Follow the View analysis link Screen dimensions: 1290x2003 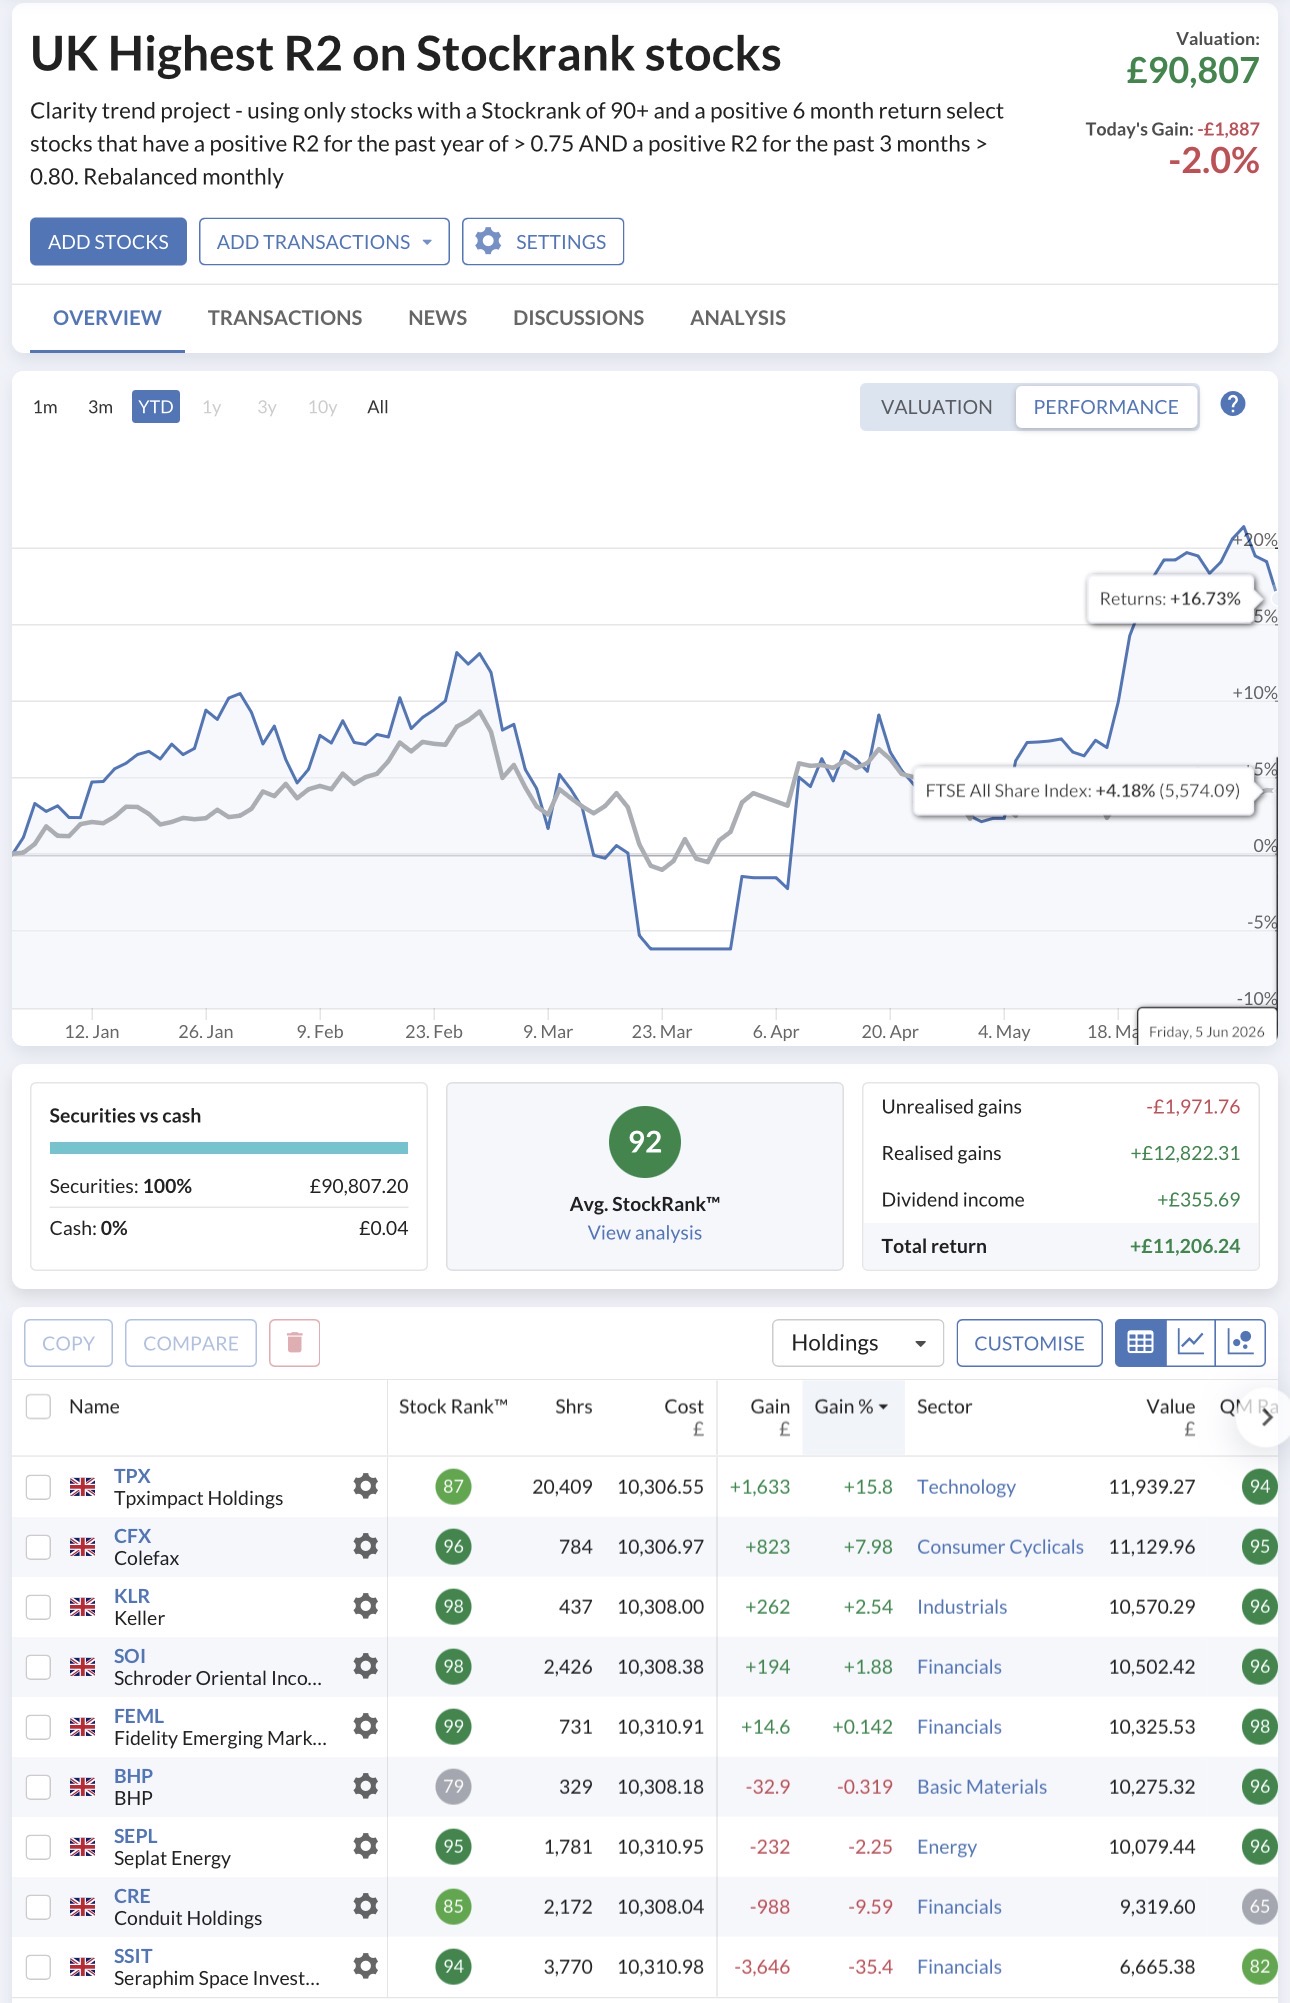point(645,1233)
